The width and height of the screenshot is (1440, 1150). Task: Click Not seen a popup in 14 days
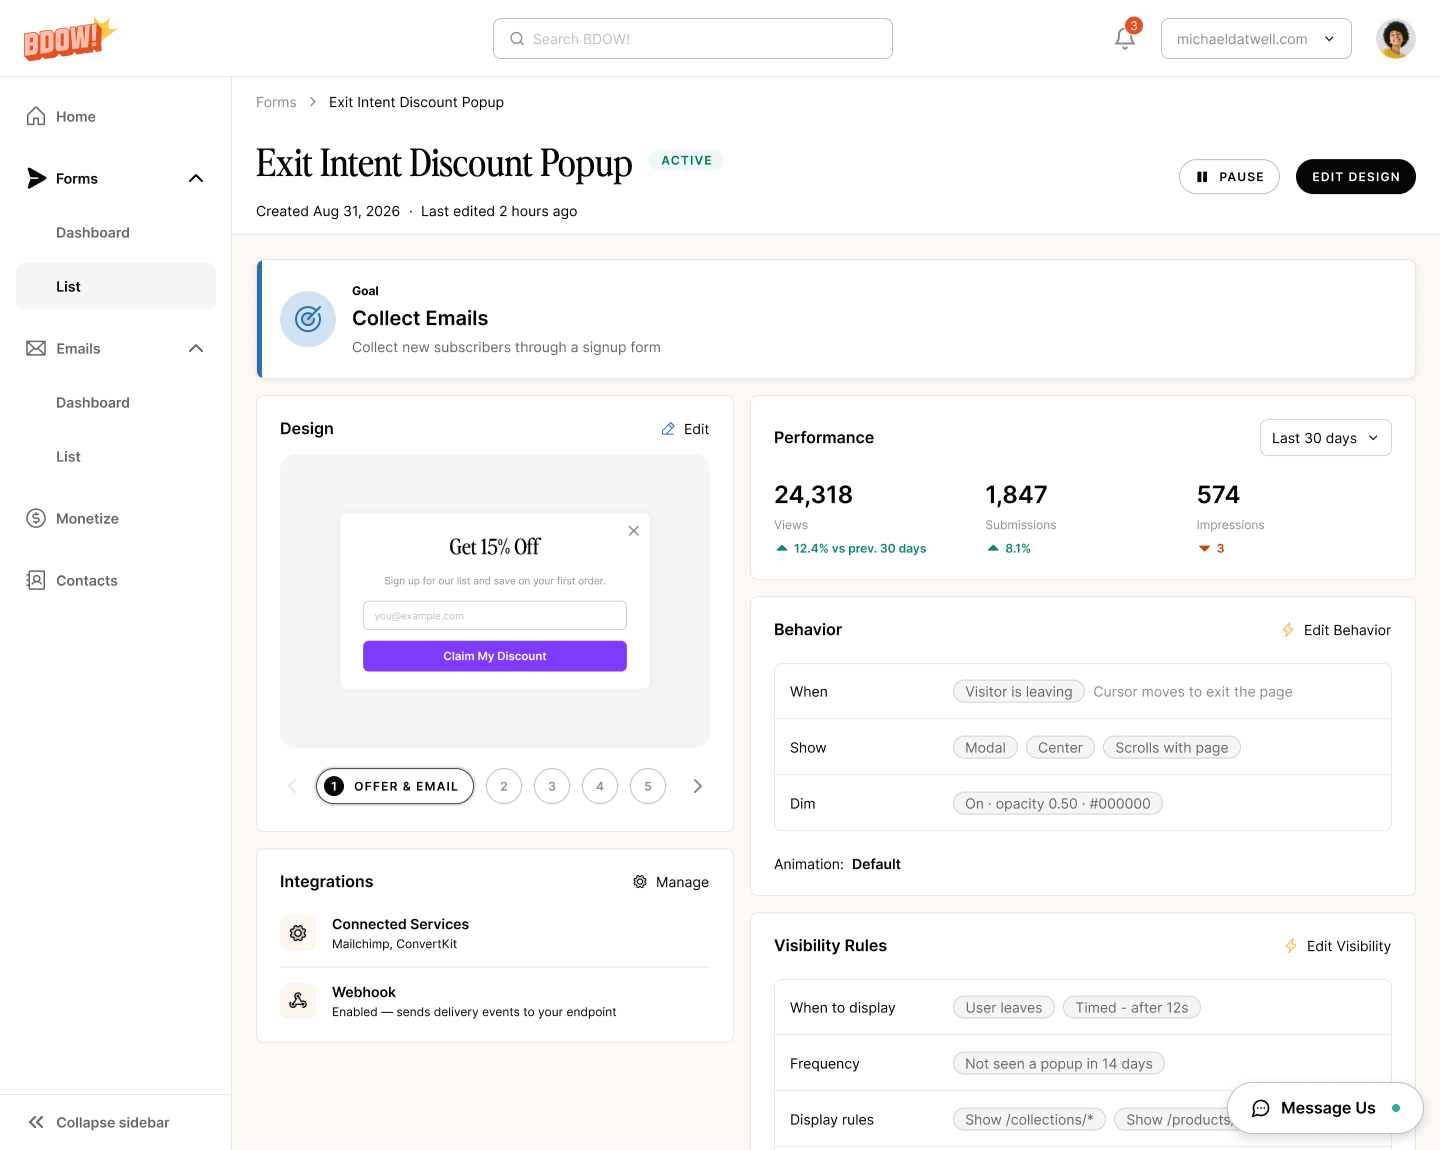[1059, 1063]
